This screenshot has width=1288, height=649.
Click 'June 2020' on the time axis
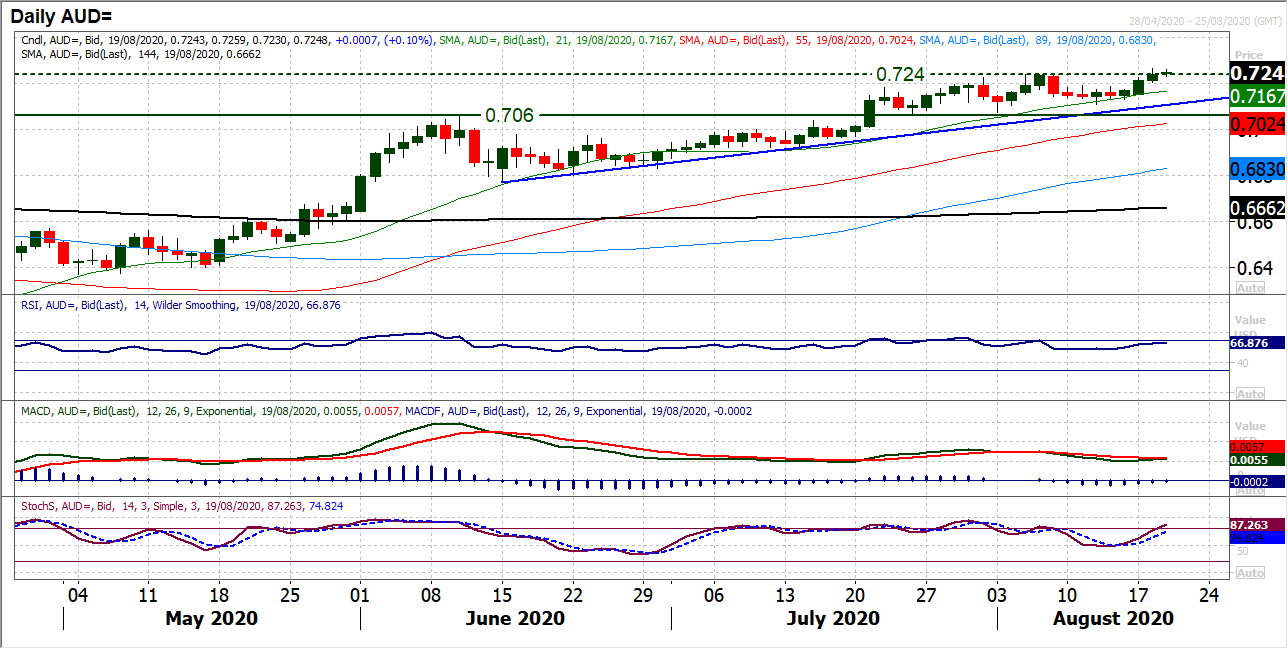(x=516, y=619)
